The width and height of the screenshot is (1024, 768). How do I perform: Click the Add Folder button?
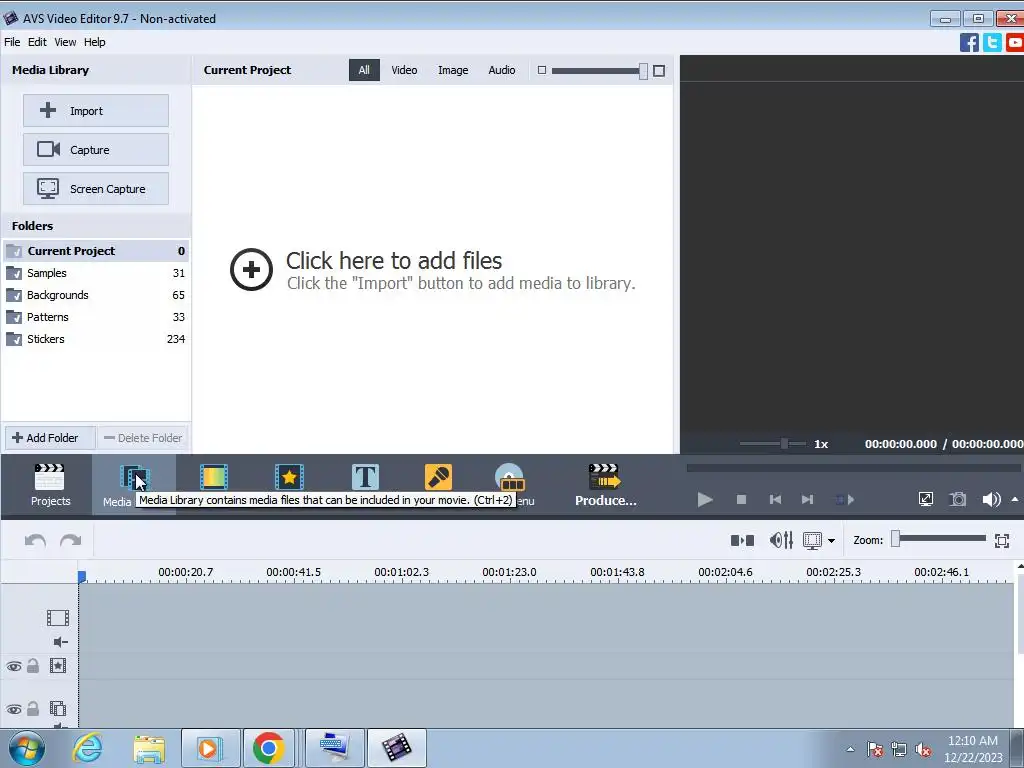coord(50,438)
